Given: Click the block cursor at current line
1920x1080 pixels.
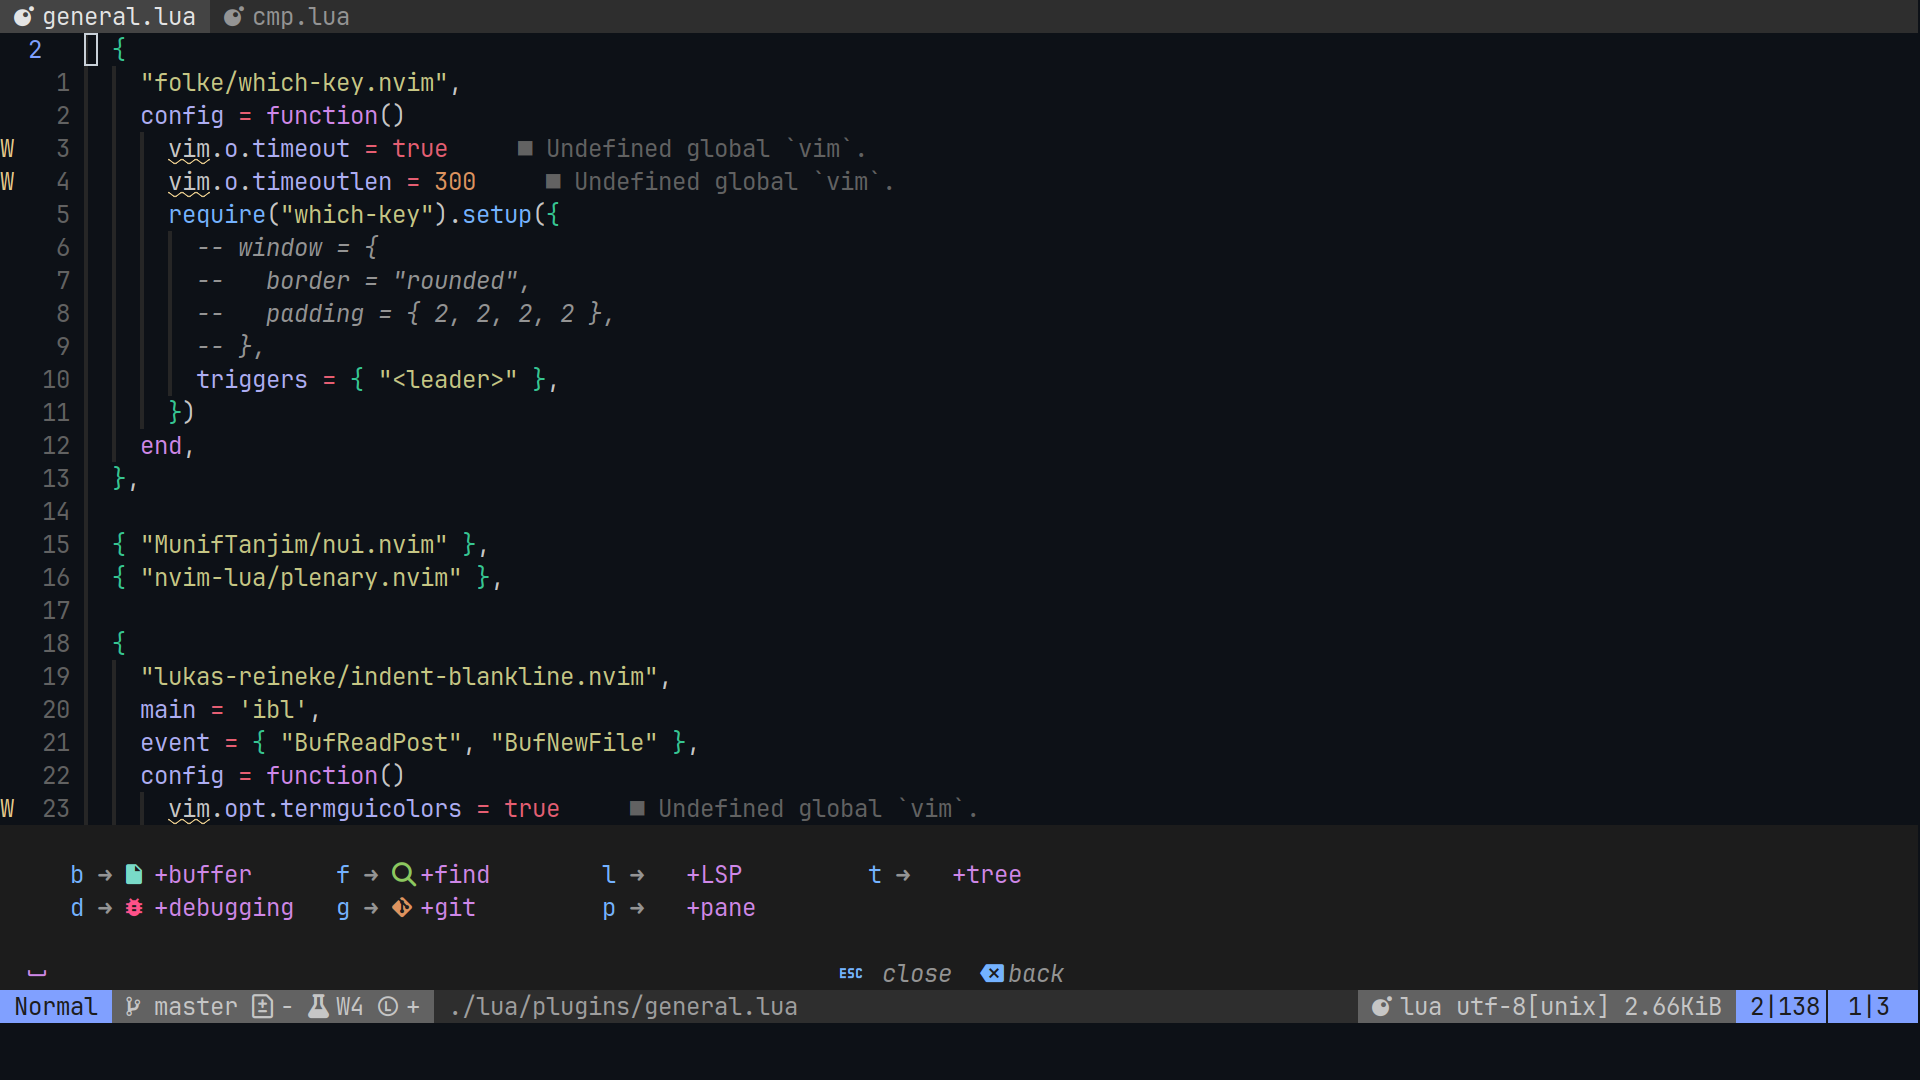Looking at the screenshot, I should tap(91, 50).
